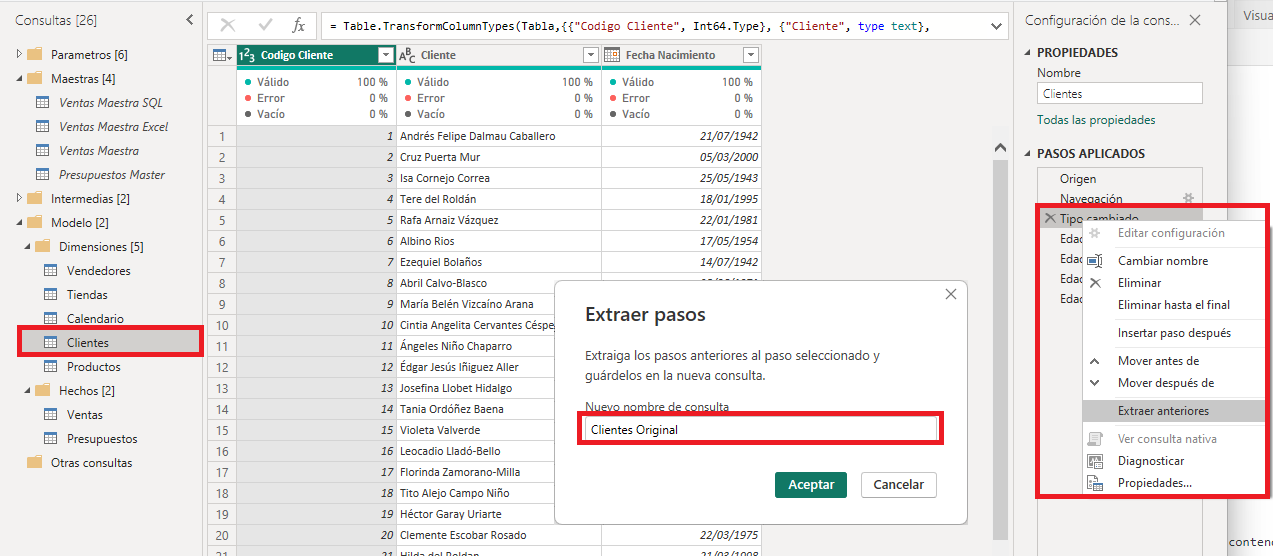This screenshot has width=1273, height=556.
Task: Select row number 5 header
Action: coord(222,220)
